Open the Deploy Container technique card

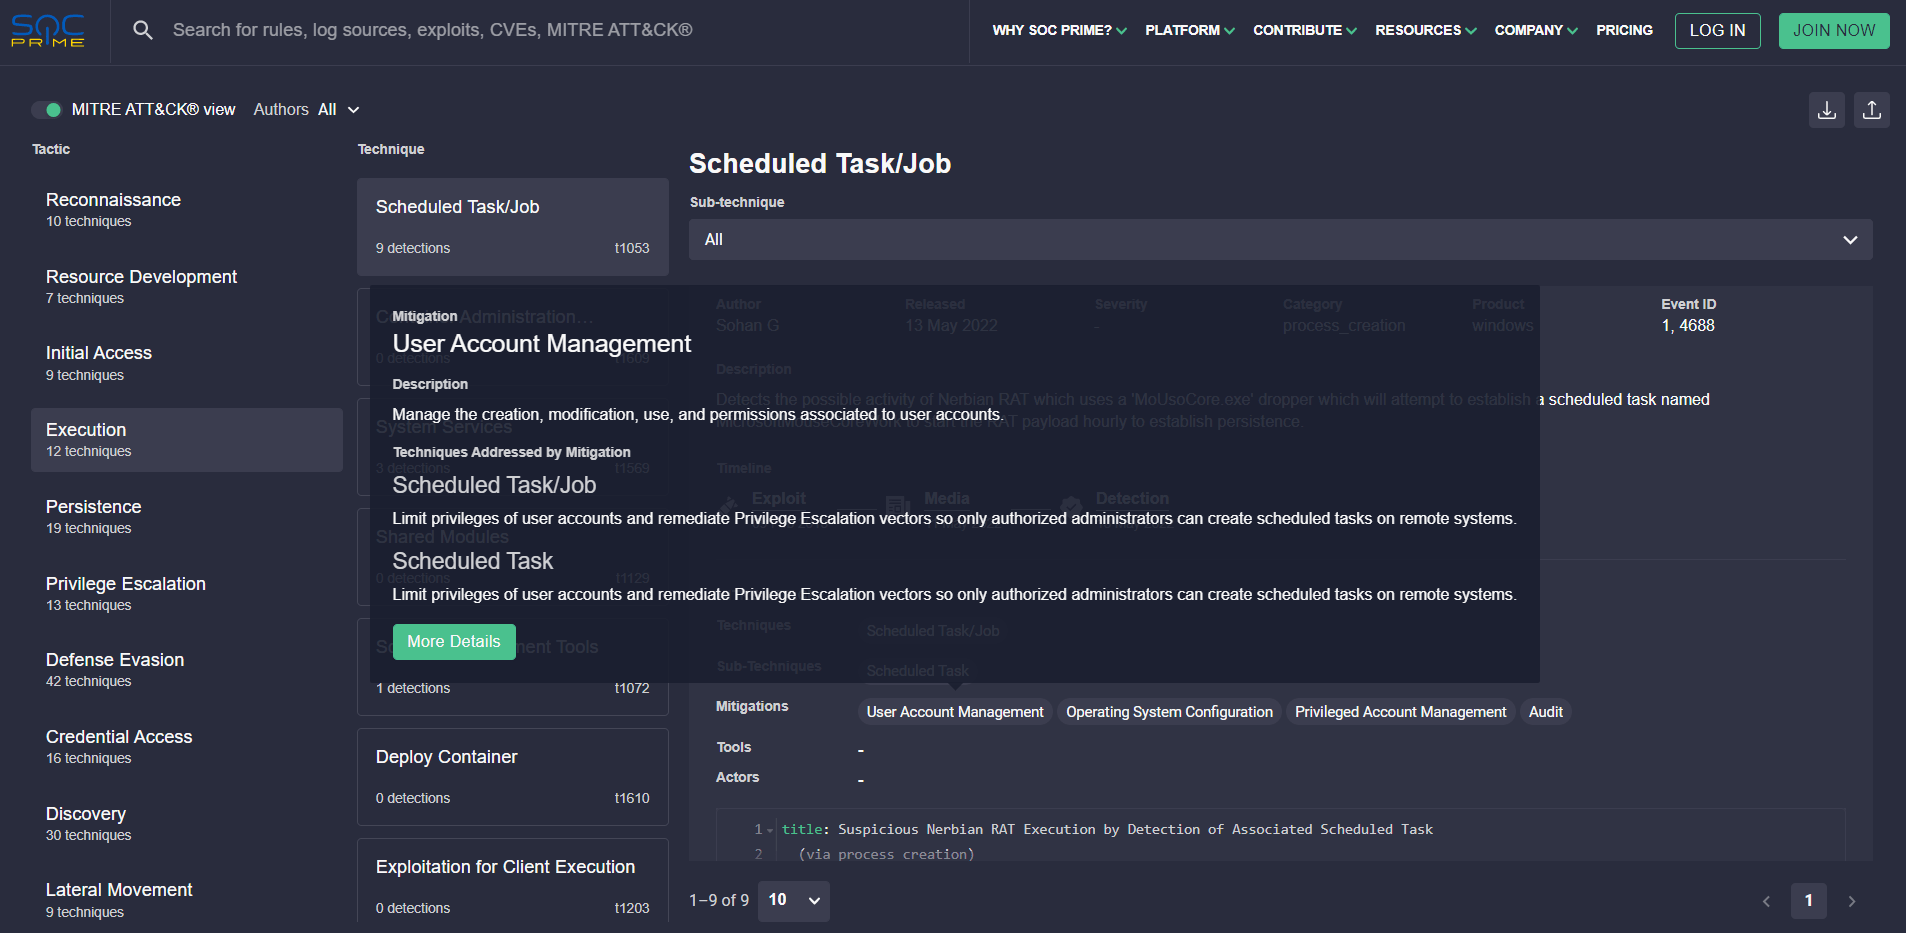pyautogui.click(x=513, y=777)
